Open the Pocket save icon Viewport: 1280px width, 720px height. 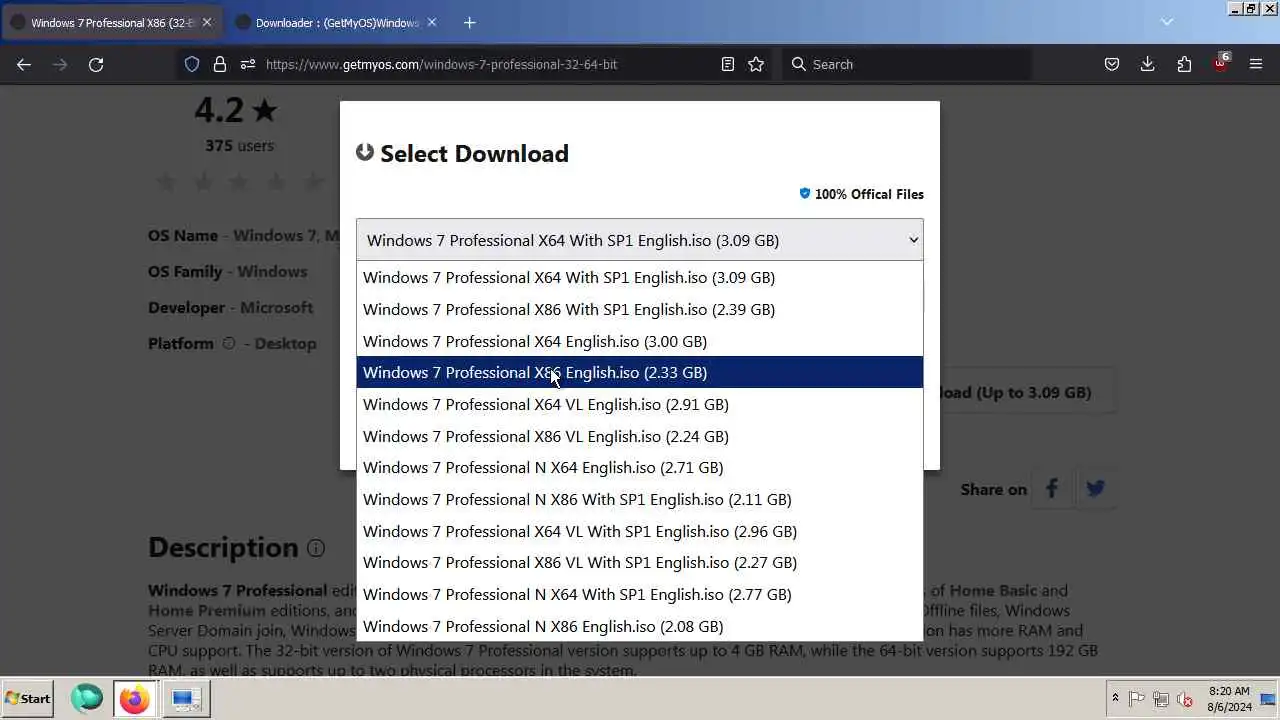tap(1111, 64)
